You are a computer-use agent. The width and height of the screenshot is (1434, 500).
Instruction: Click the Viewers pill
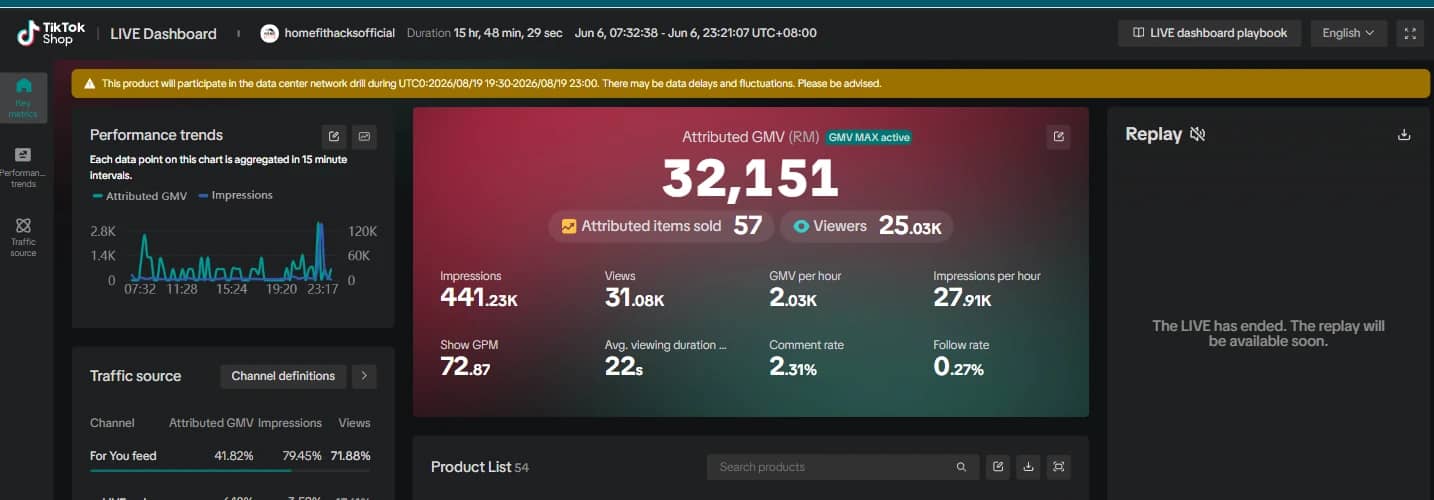866,226
